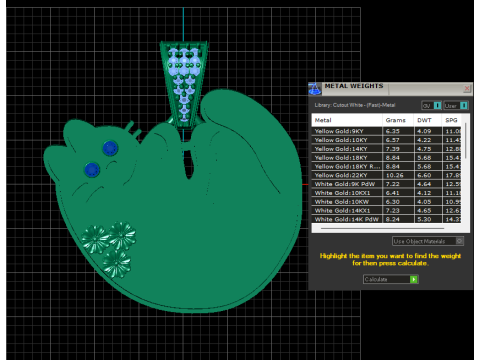
Task: Select the Yellow Gold:14KY row
Action: 387,149
